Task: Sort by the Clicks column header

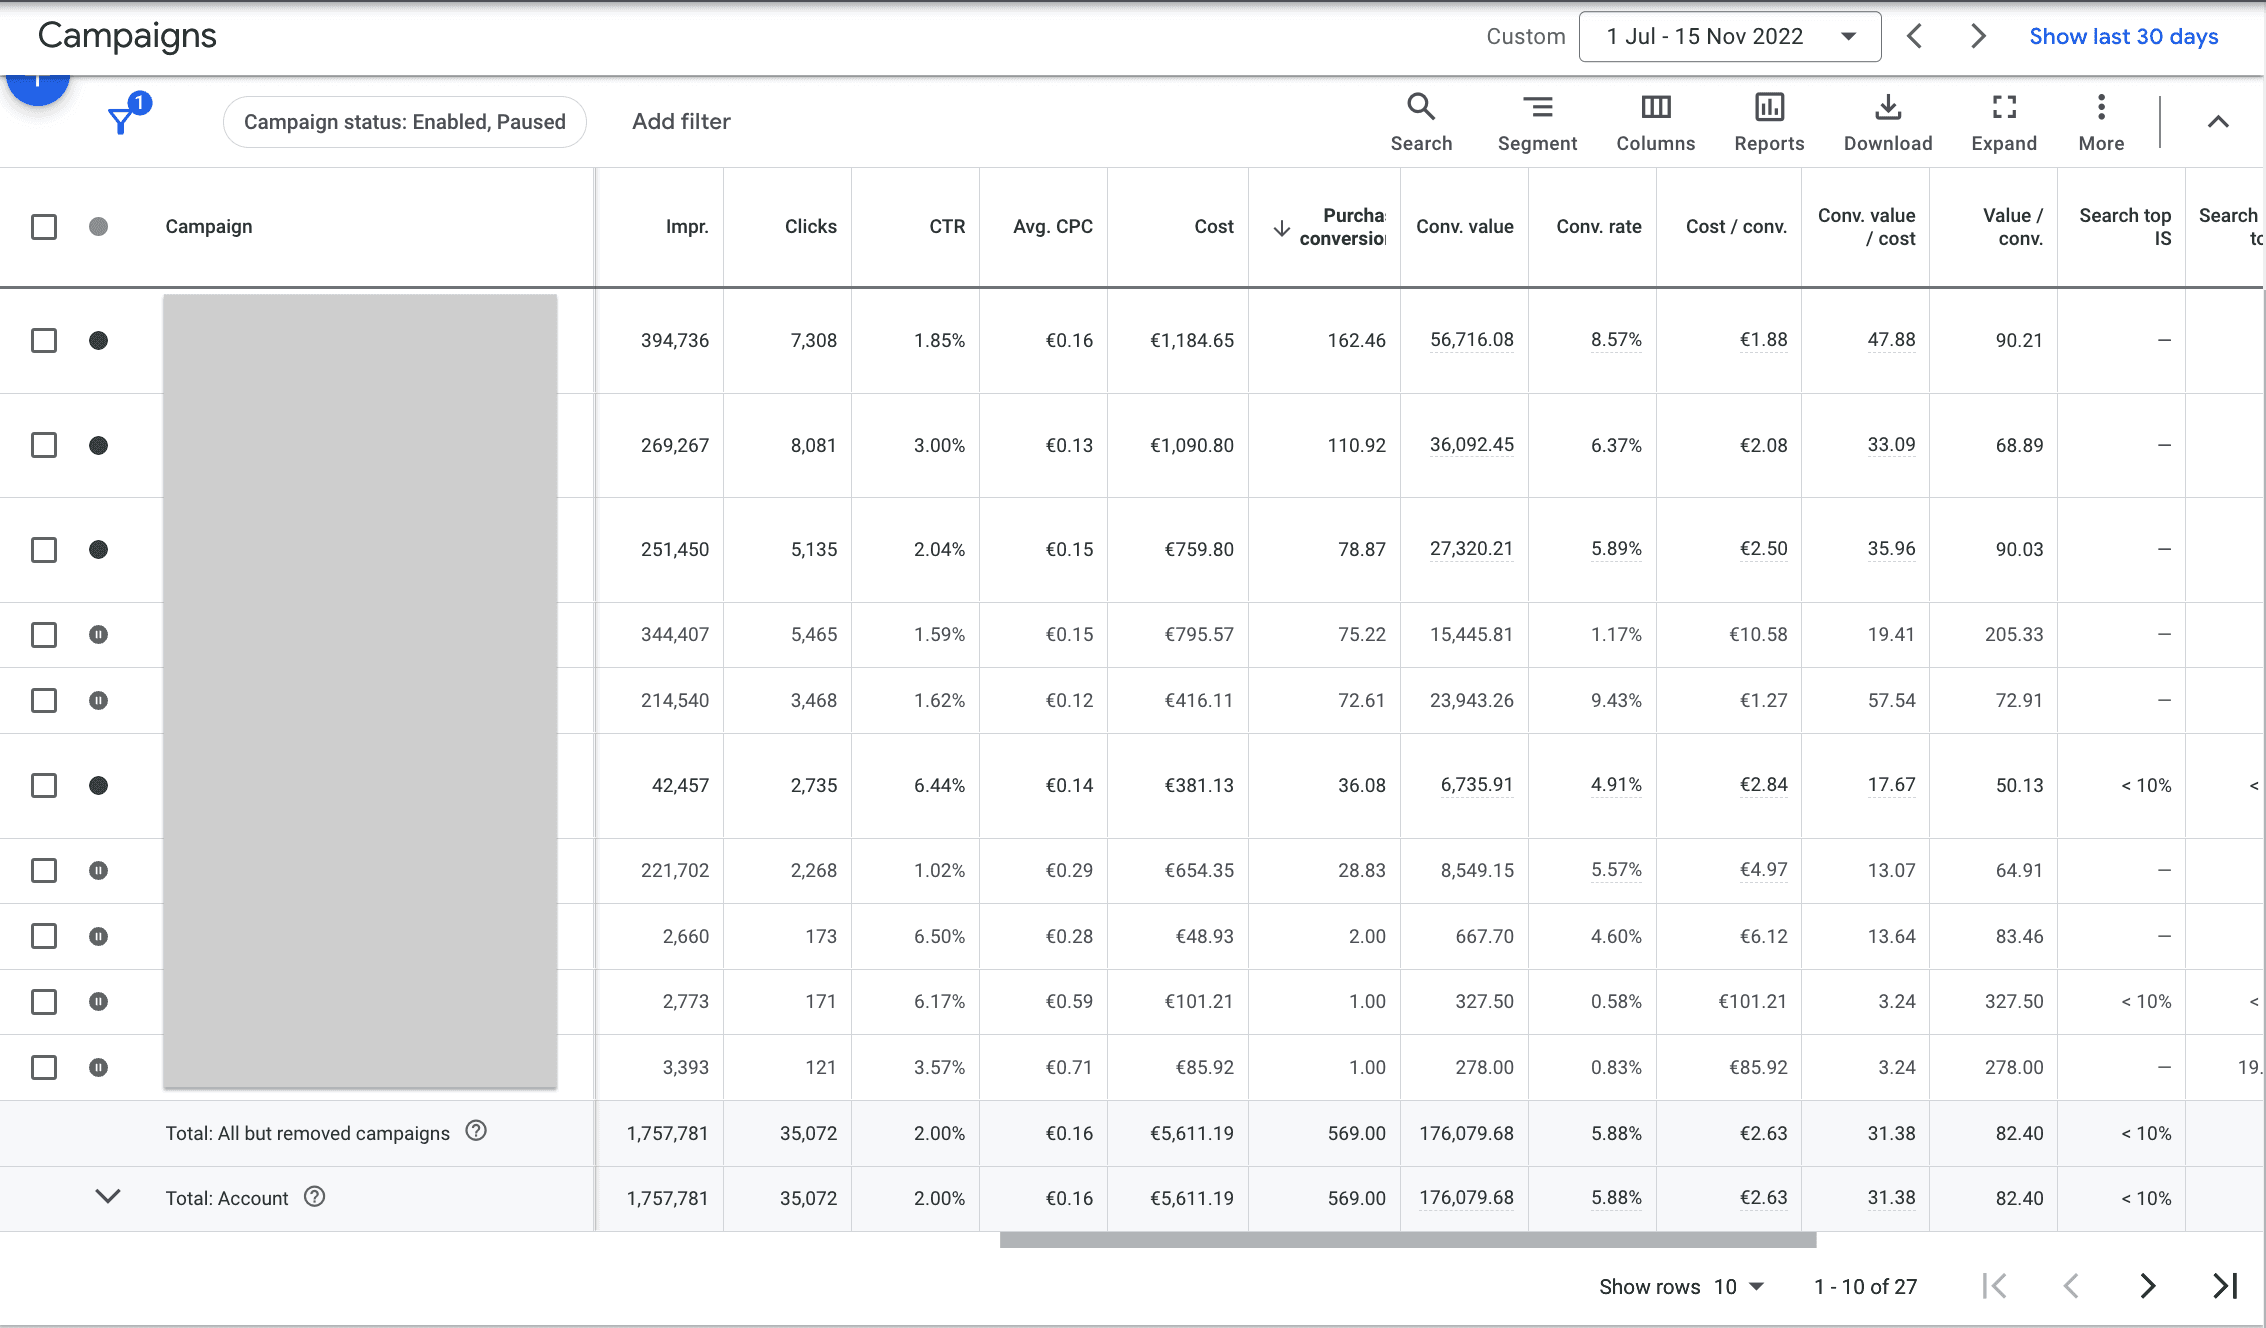Action: coord(810,227)
